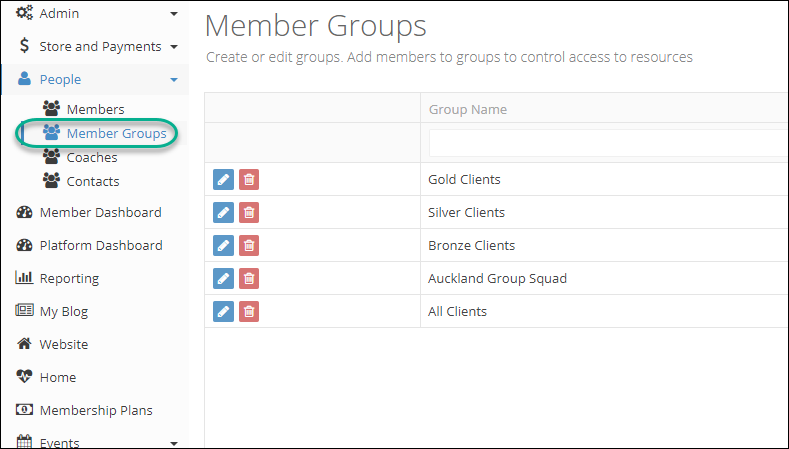Viewport: 789px width, 449px height.
Task: Delete the Silver Clients group
Action: tap(249, 212)
